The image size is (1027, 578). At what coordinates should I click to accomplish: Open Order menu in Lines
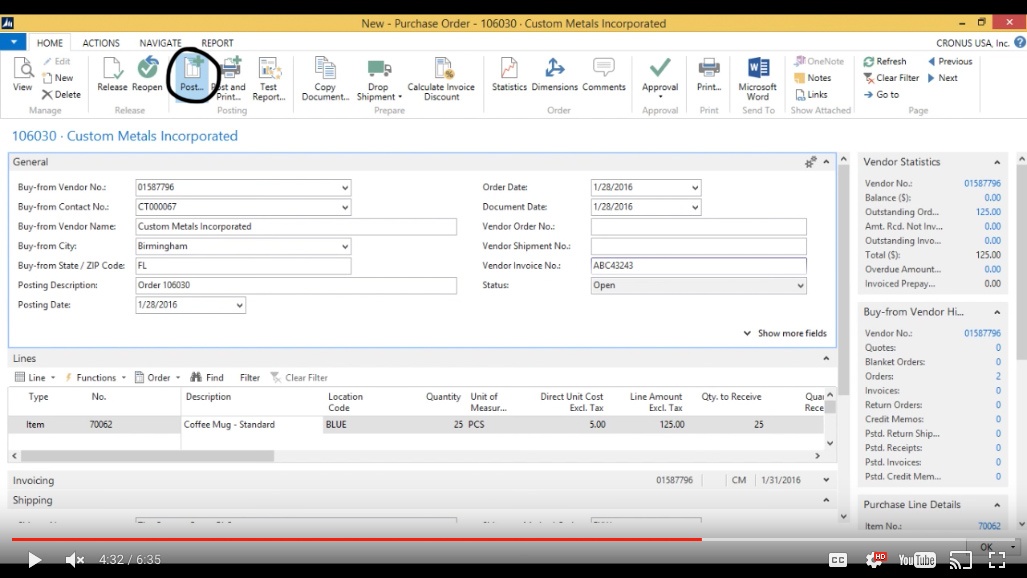click(x=157, y=377)
